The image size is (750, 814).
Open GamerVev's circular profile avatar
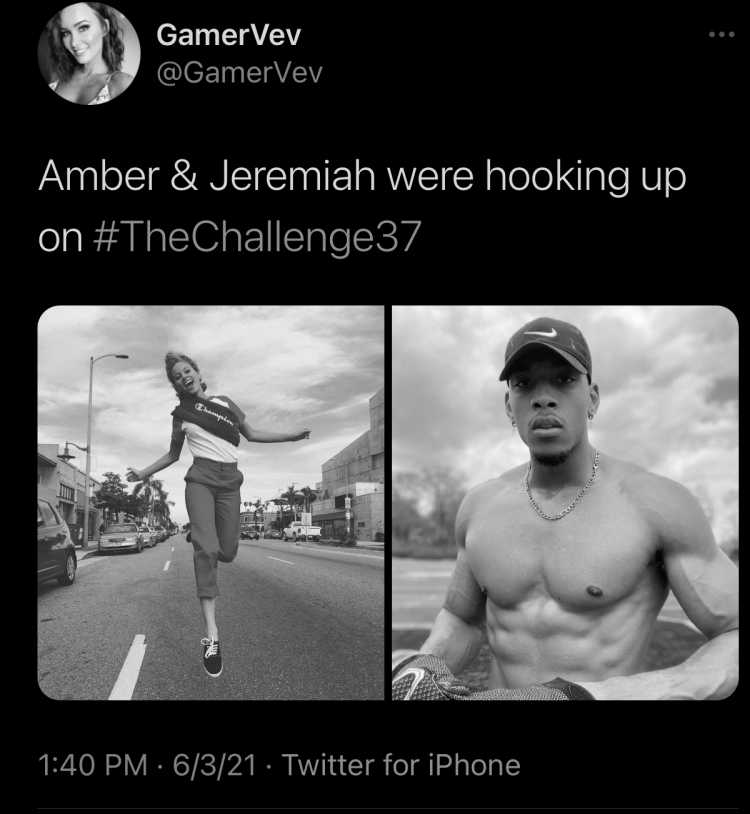tap(89, 53)
